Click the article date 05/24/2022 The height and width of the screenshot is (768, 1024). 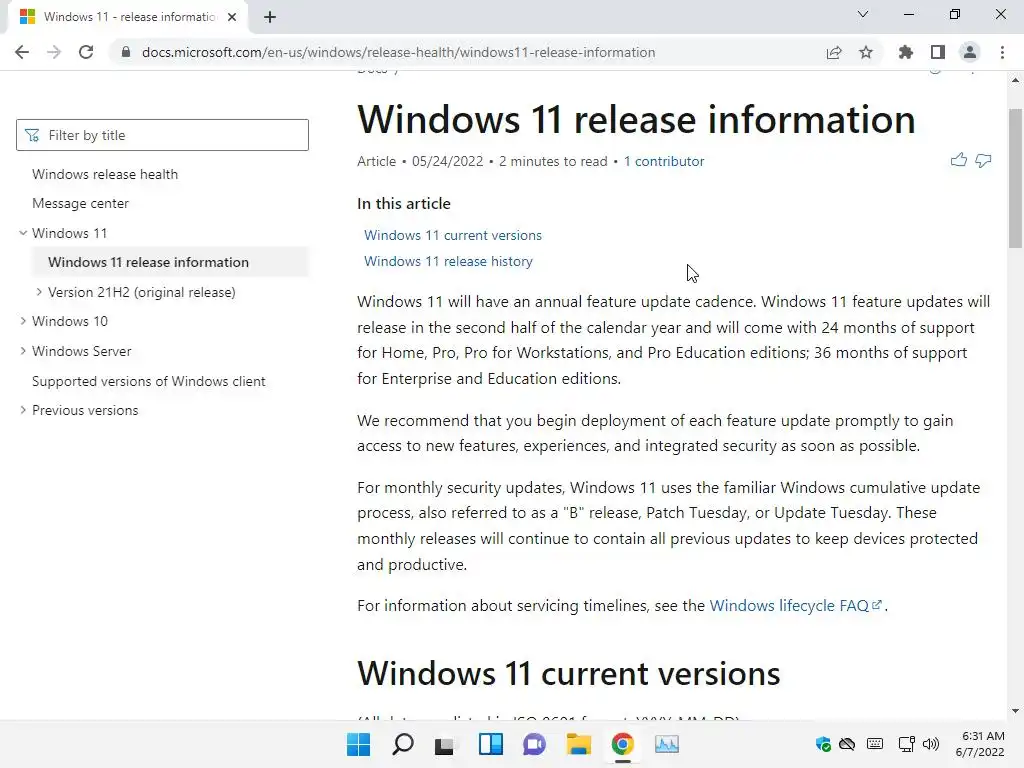447,161
